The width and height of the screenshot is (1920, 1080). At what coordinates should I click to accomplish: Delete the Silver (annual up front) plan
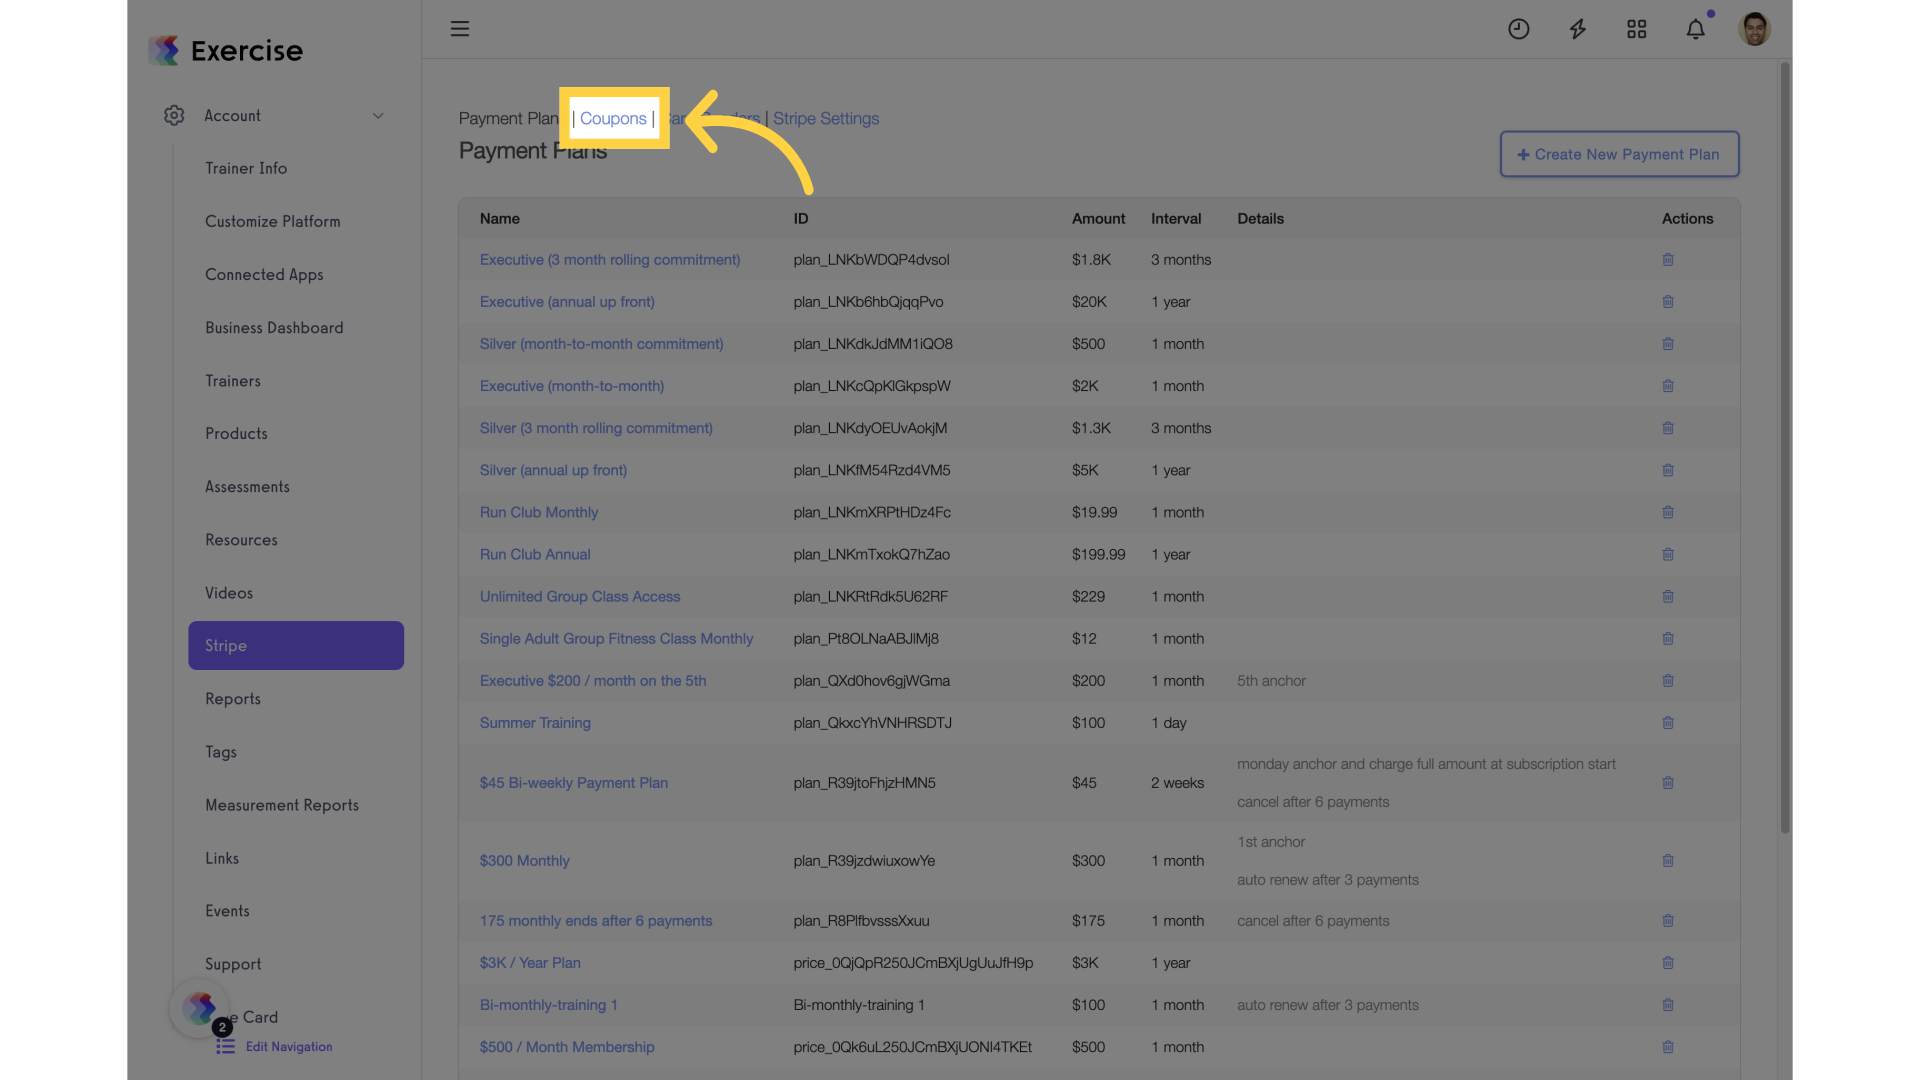1667,470
